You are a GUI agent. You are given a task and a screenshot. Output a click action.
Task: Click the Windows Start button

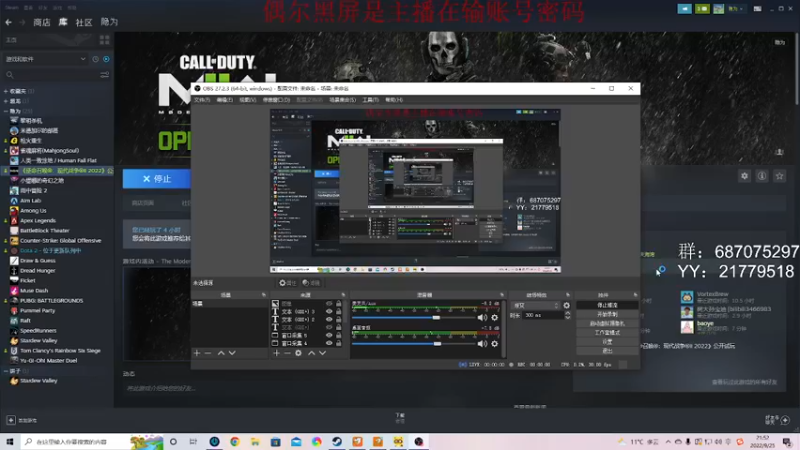pyautogui.click(x=10, y=442)
